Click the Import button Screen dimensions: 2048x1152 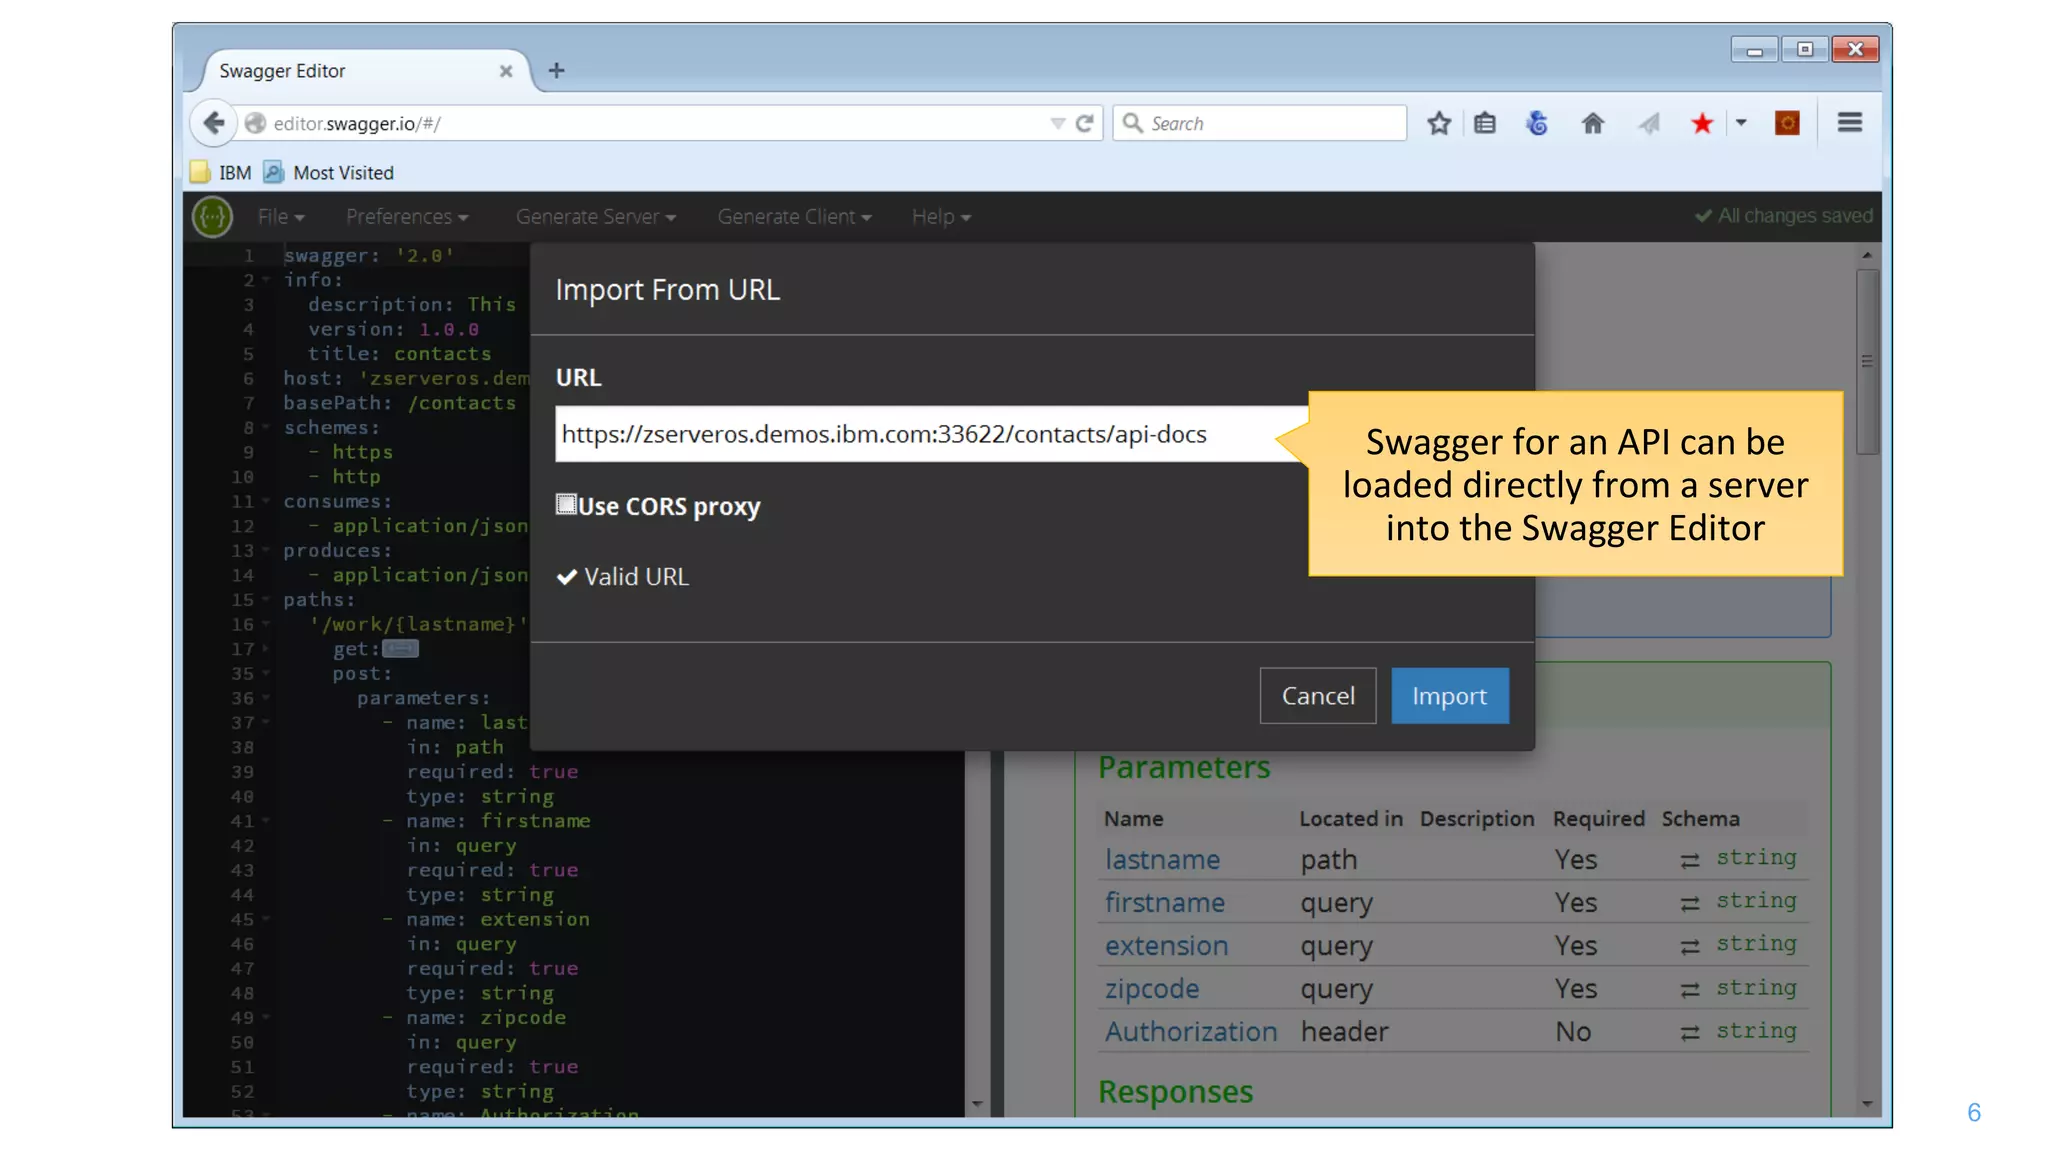click(x=1449, y=696)
